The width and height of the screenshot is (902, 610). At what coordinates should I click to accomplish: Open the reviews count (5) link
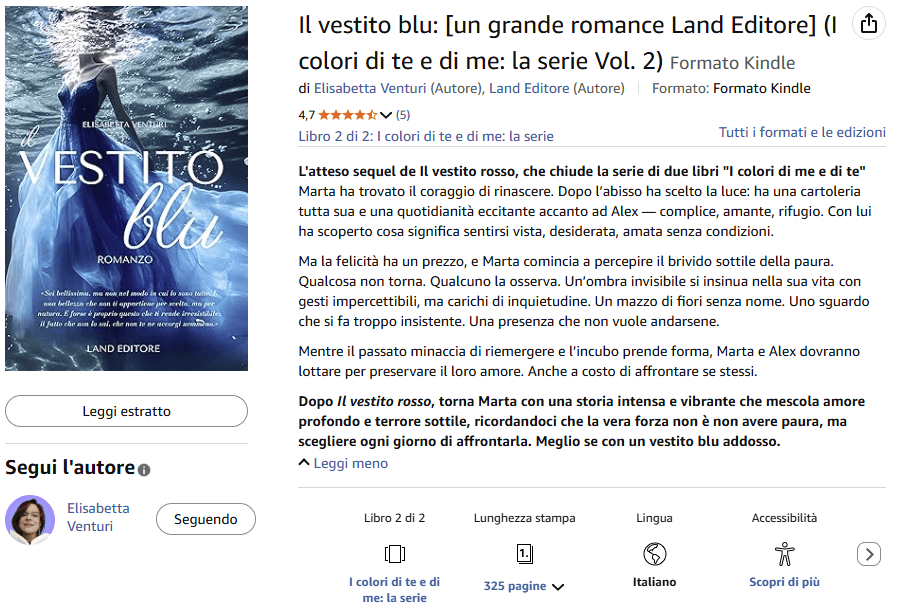point(403,115)
